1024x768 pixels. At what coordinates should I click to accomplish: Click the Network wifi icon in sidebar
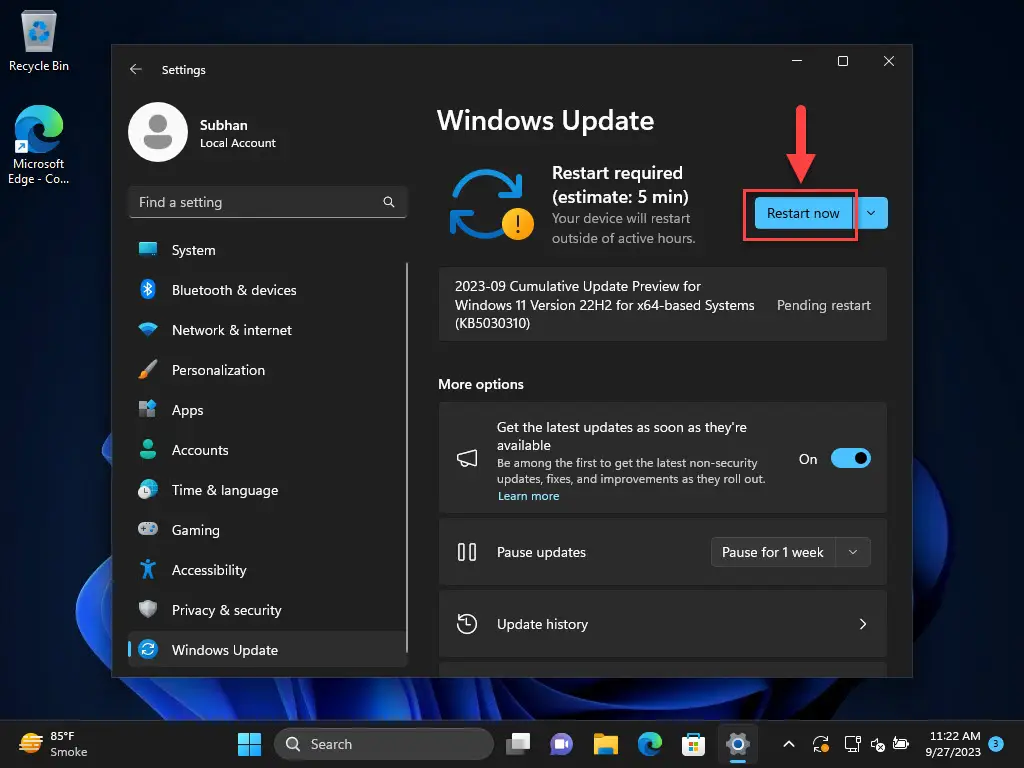coord(148,329)
